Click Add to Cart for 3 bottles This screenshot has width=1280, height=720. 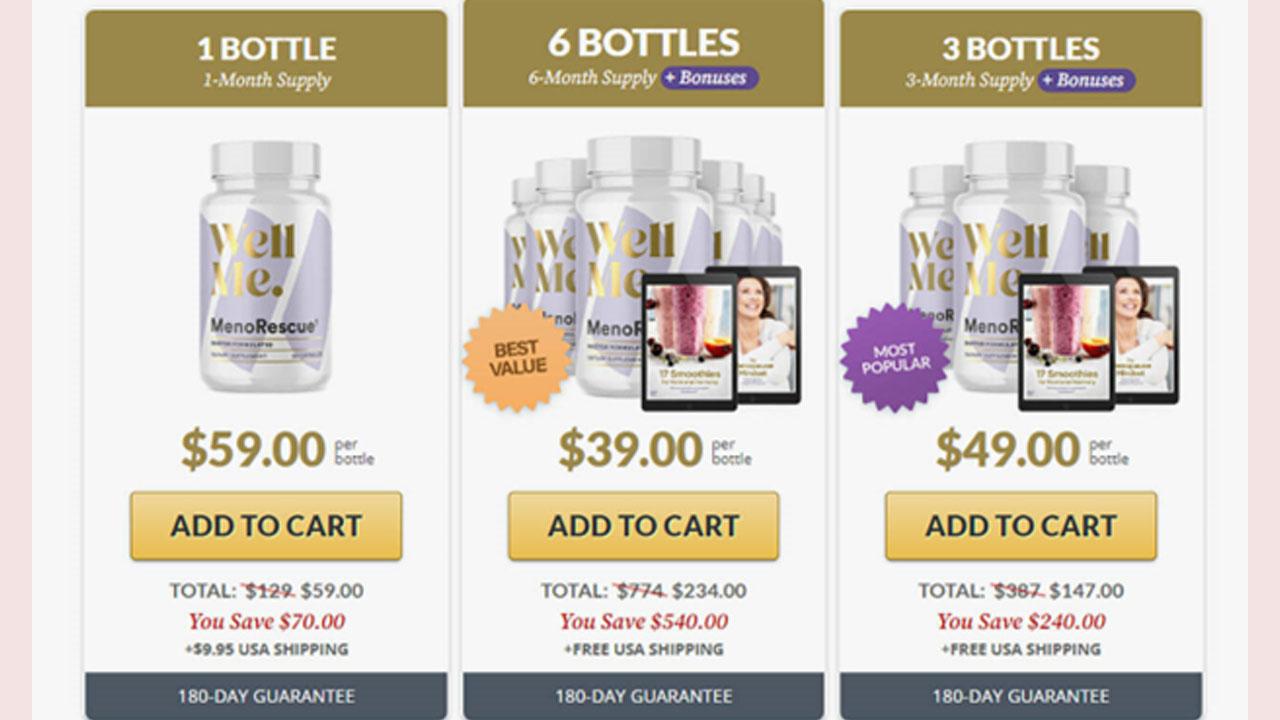coord(1021,525)
